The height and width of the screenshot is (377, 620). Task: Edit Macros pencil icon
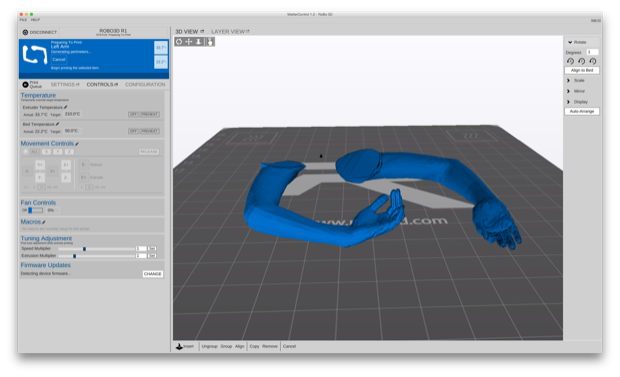[43, 222]
